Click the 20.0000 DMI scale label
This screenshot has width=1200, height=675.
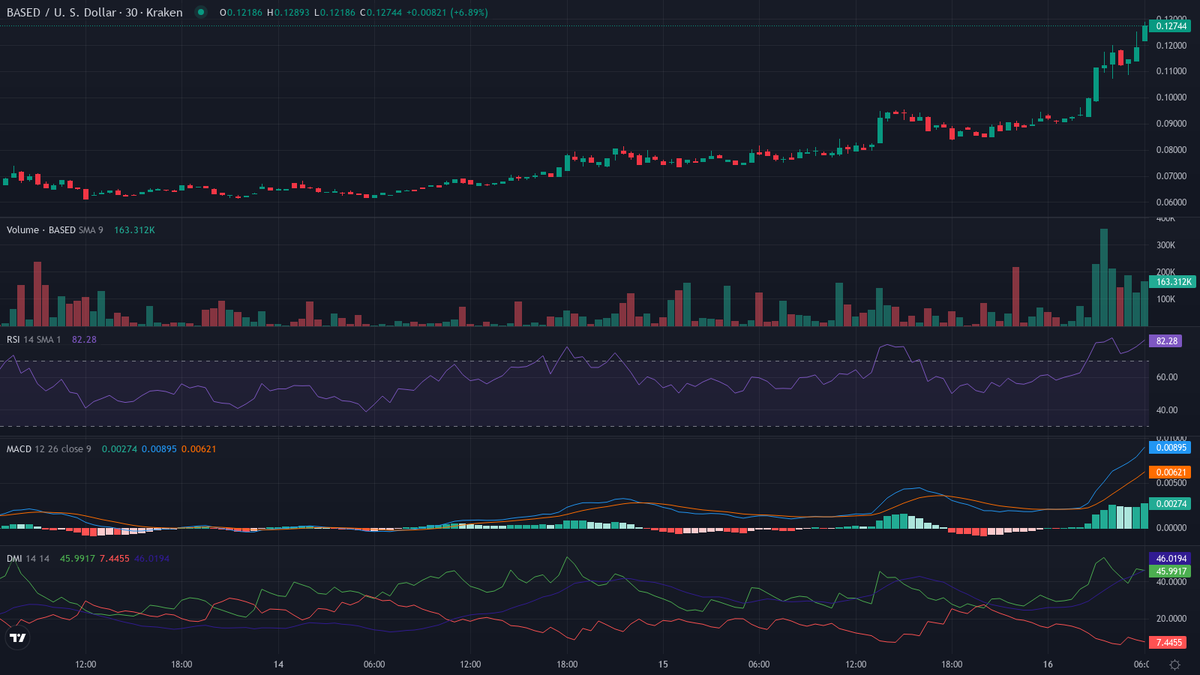[1172, 621]
